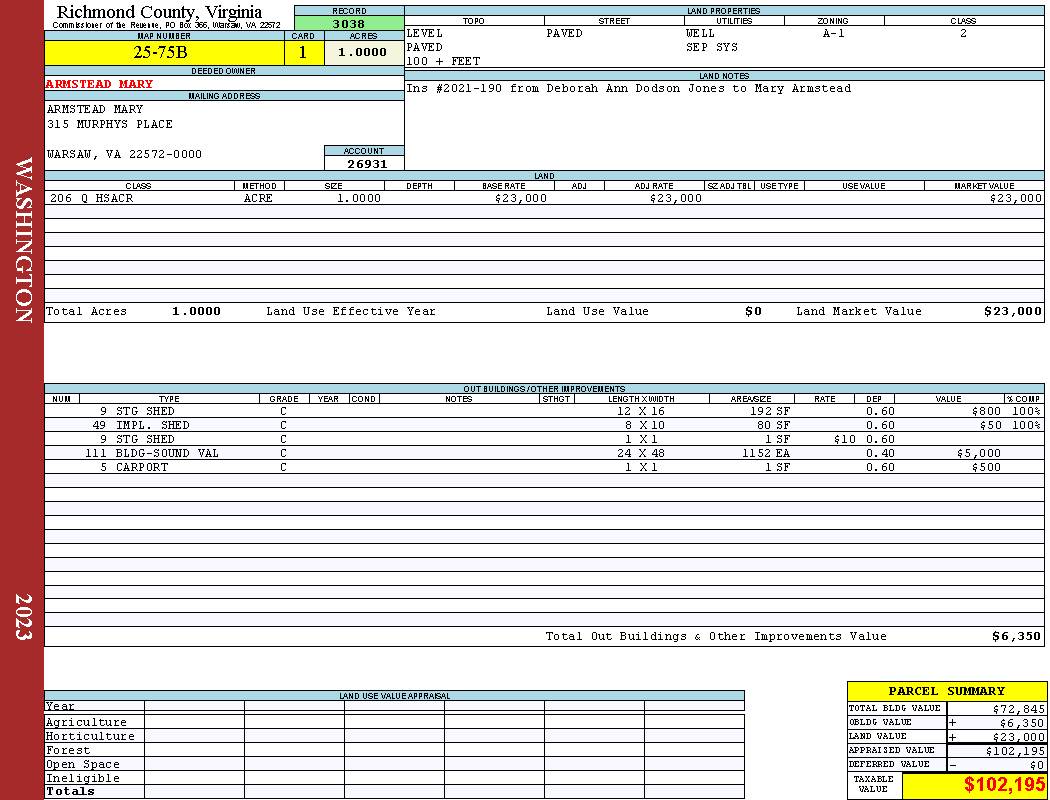Viewport: 1050px width, 800px height.
Task: Click area 192 SF cell
Action: tap(770, 411)
